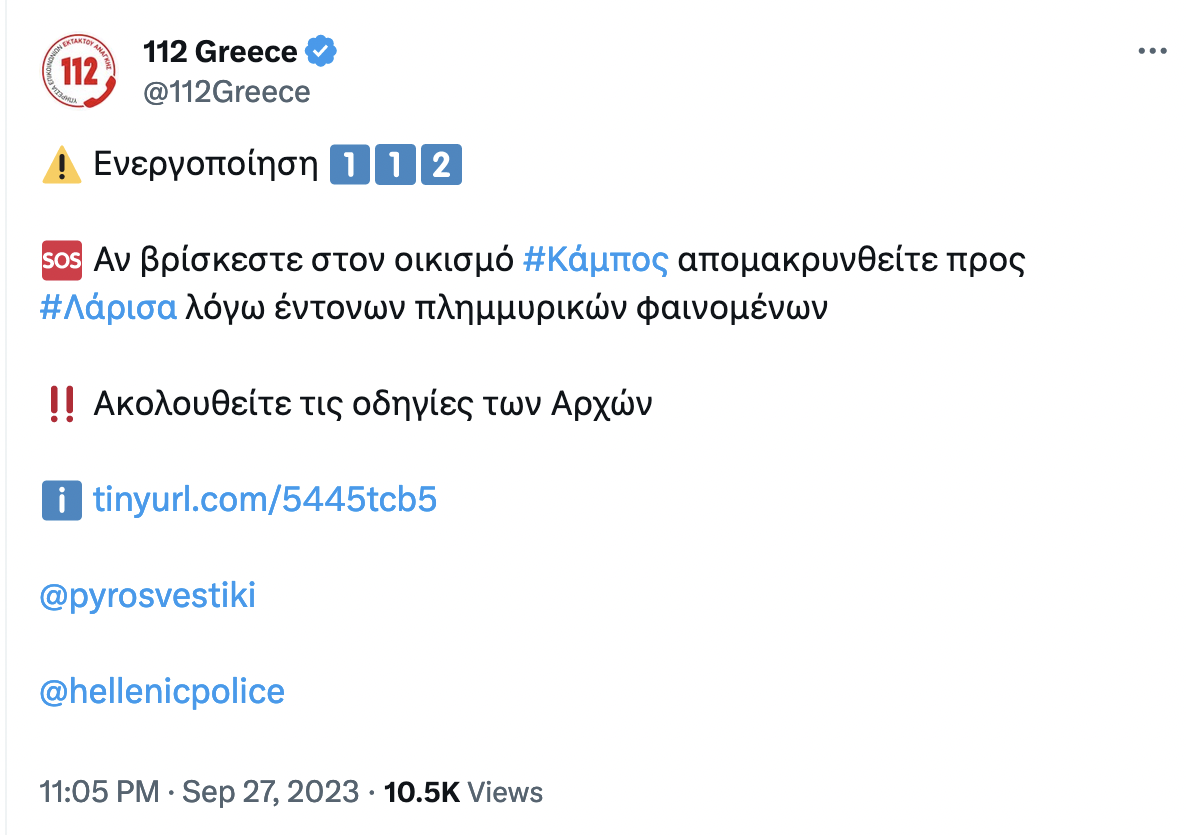Viewport: 1186px width, 835px height.
Task: Follow the tinyurl.com/5445tcb5 link
Action: pyautogui.click(x=265, y=500)
